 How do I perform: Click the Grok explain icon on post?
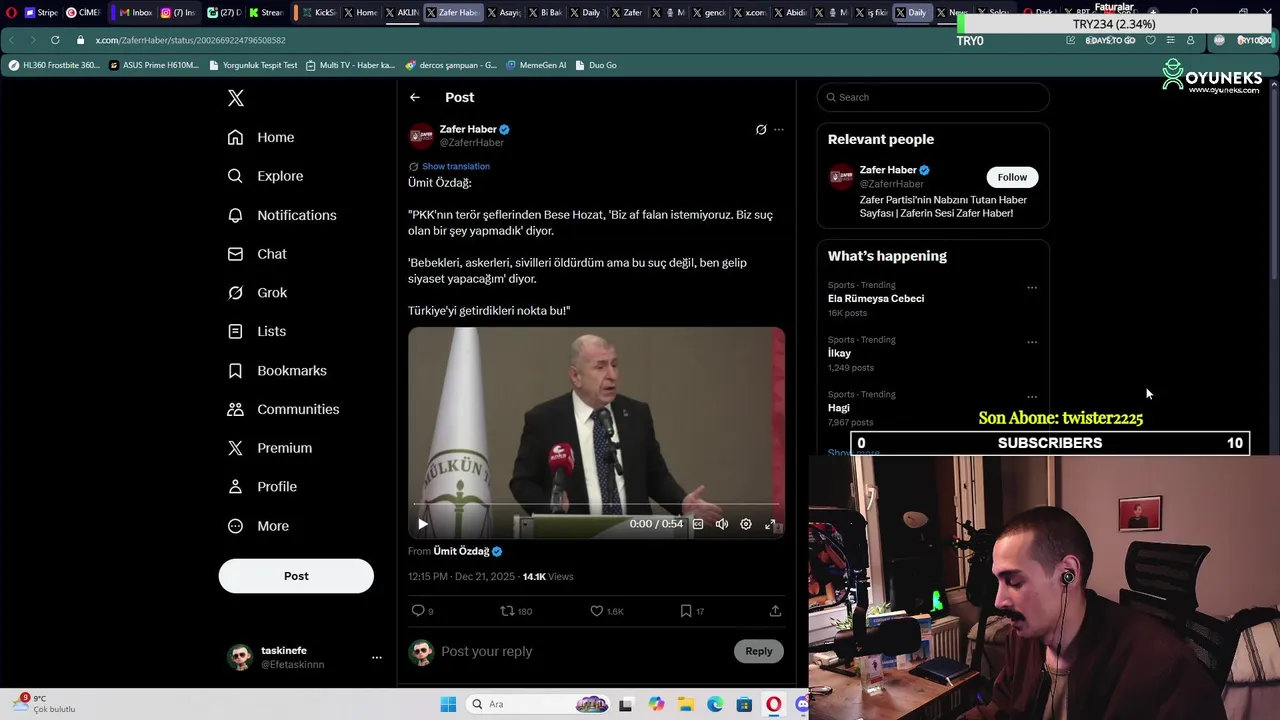[x=761, y=129]
